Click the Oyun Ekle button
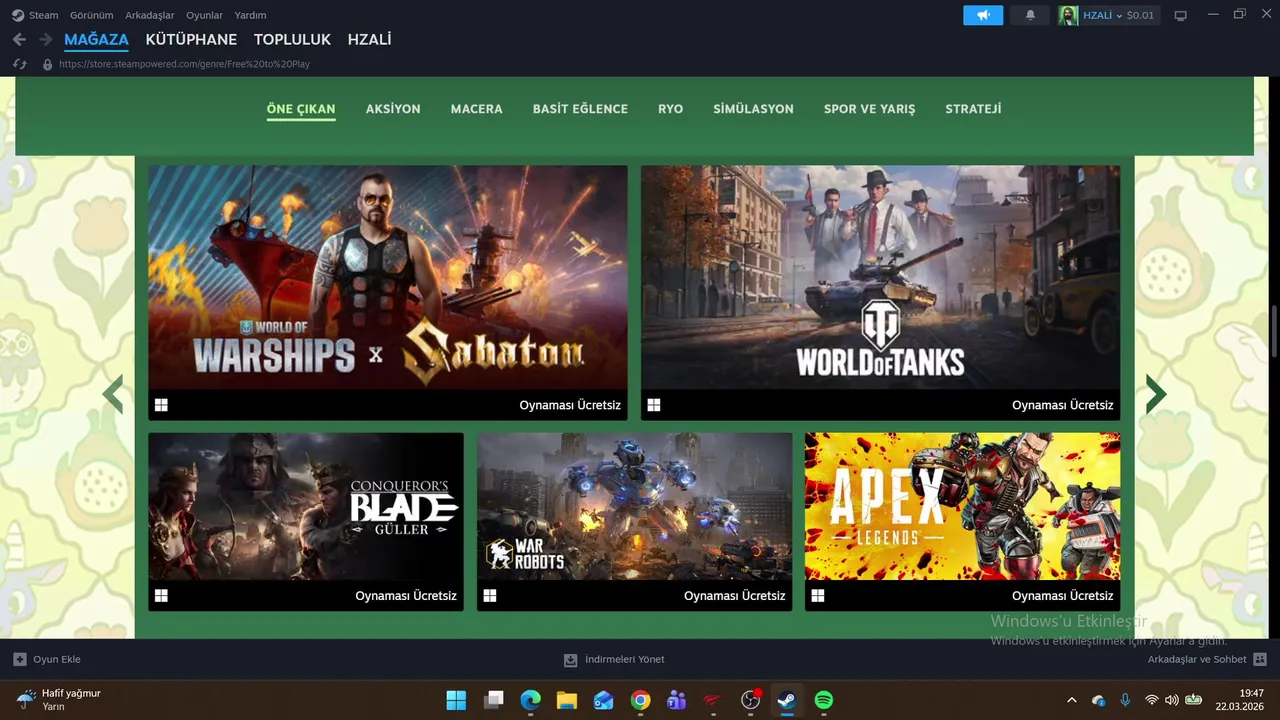The image size is (1280, 720). coord(47,660)
